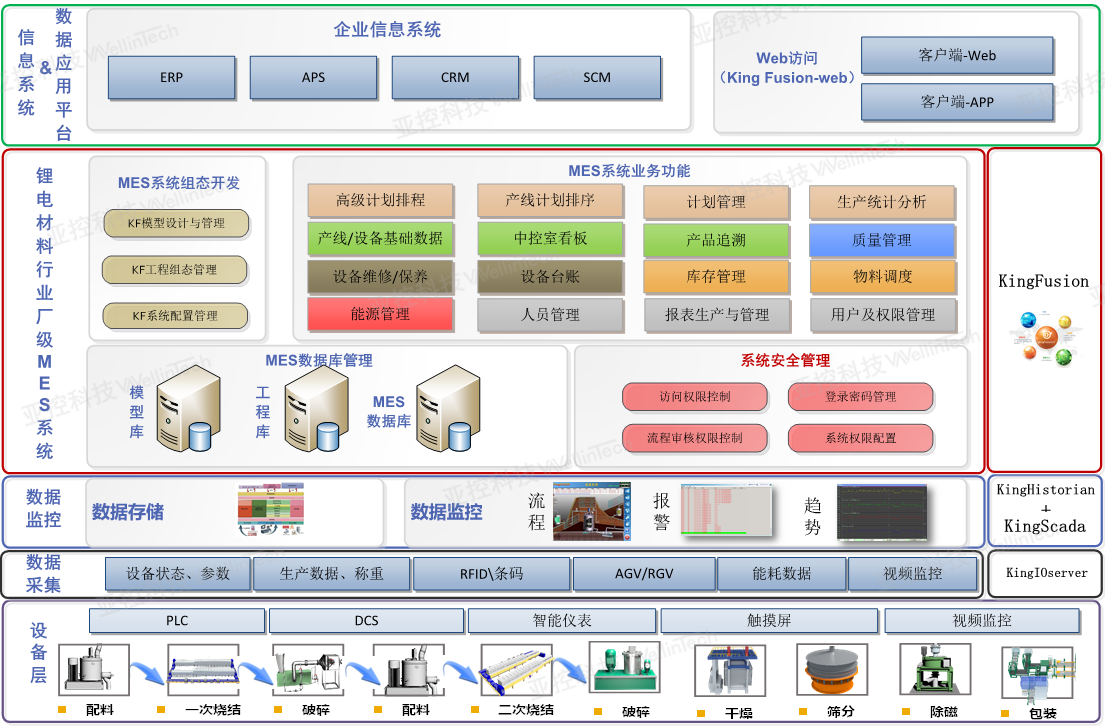Select the 一次烧结 kiln image

click(x=203, y=669)
